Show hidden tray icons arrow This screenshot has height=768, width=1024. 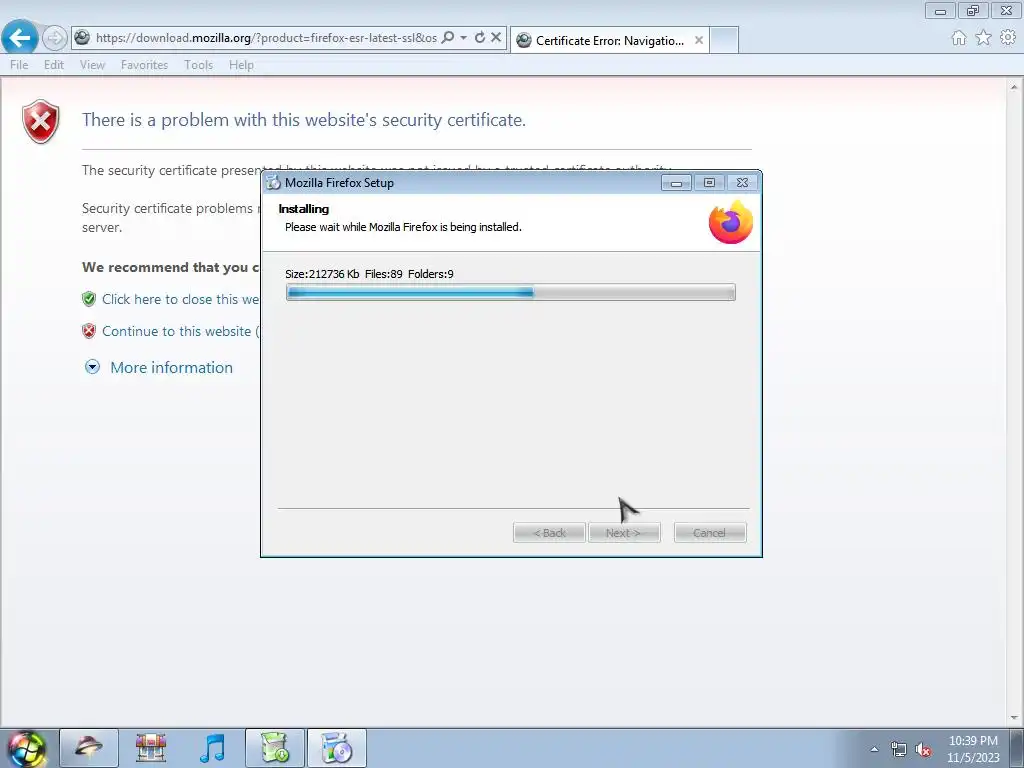click(874, 749)
